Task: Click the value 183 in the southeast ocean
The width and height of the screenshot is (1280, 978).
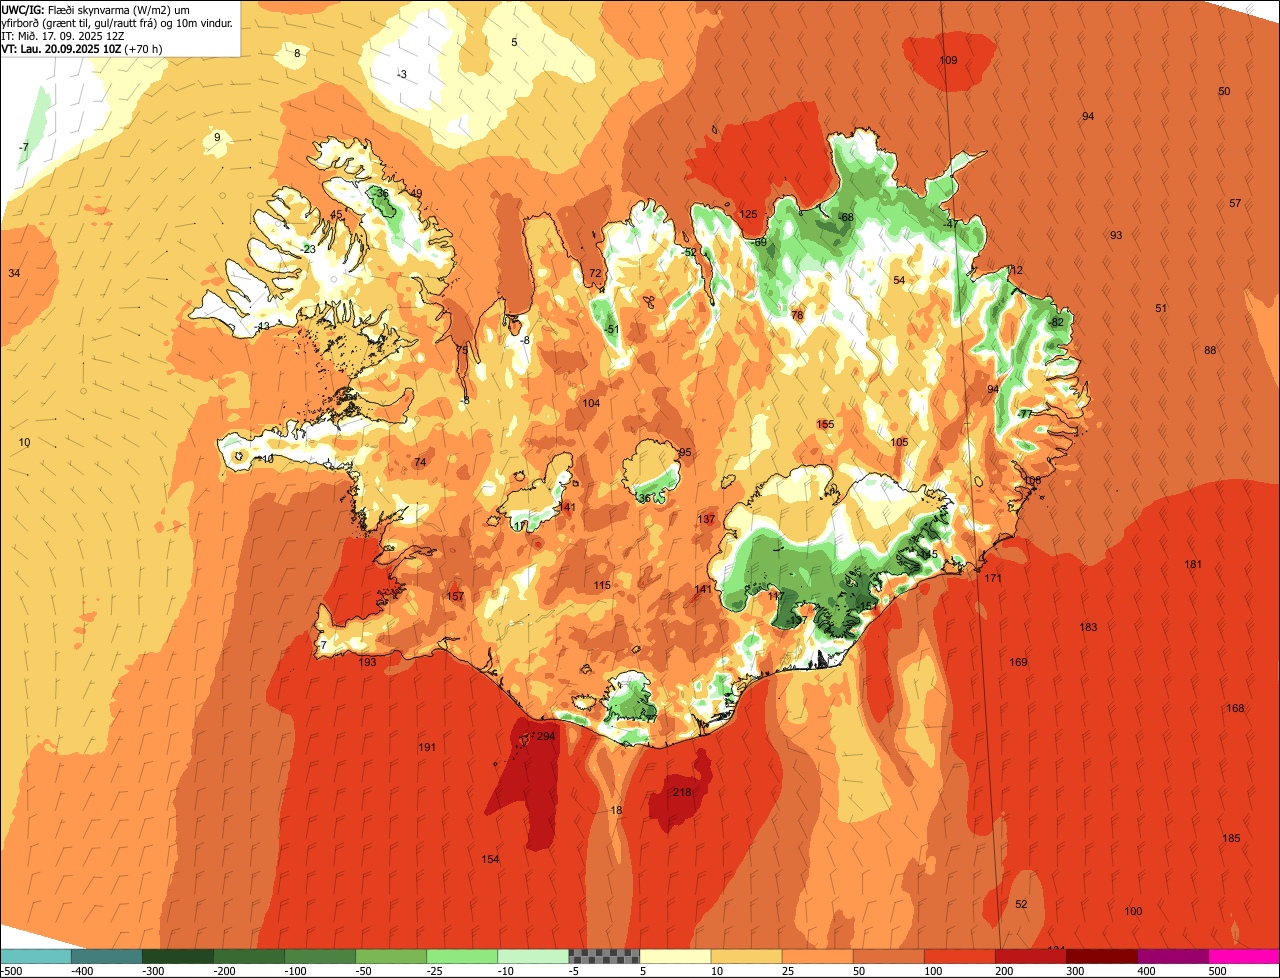Action: [x=1088, y=627]
